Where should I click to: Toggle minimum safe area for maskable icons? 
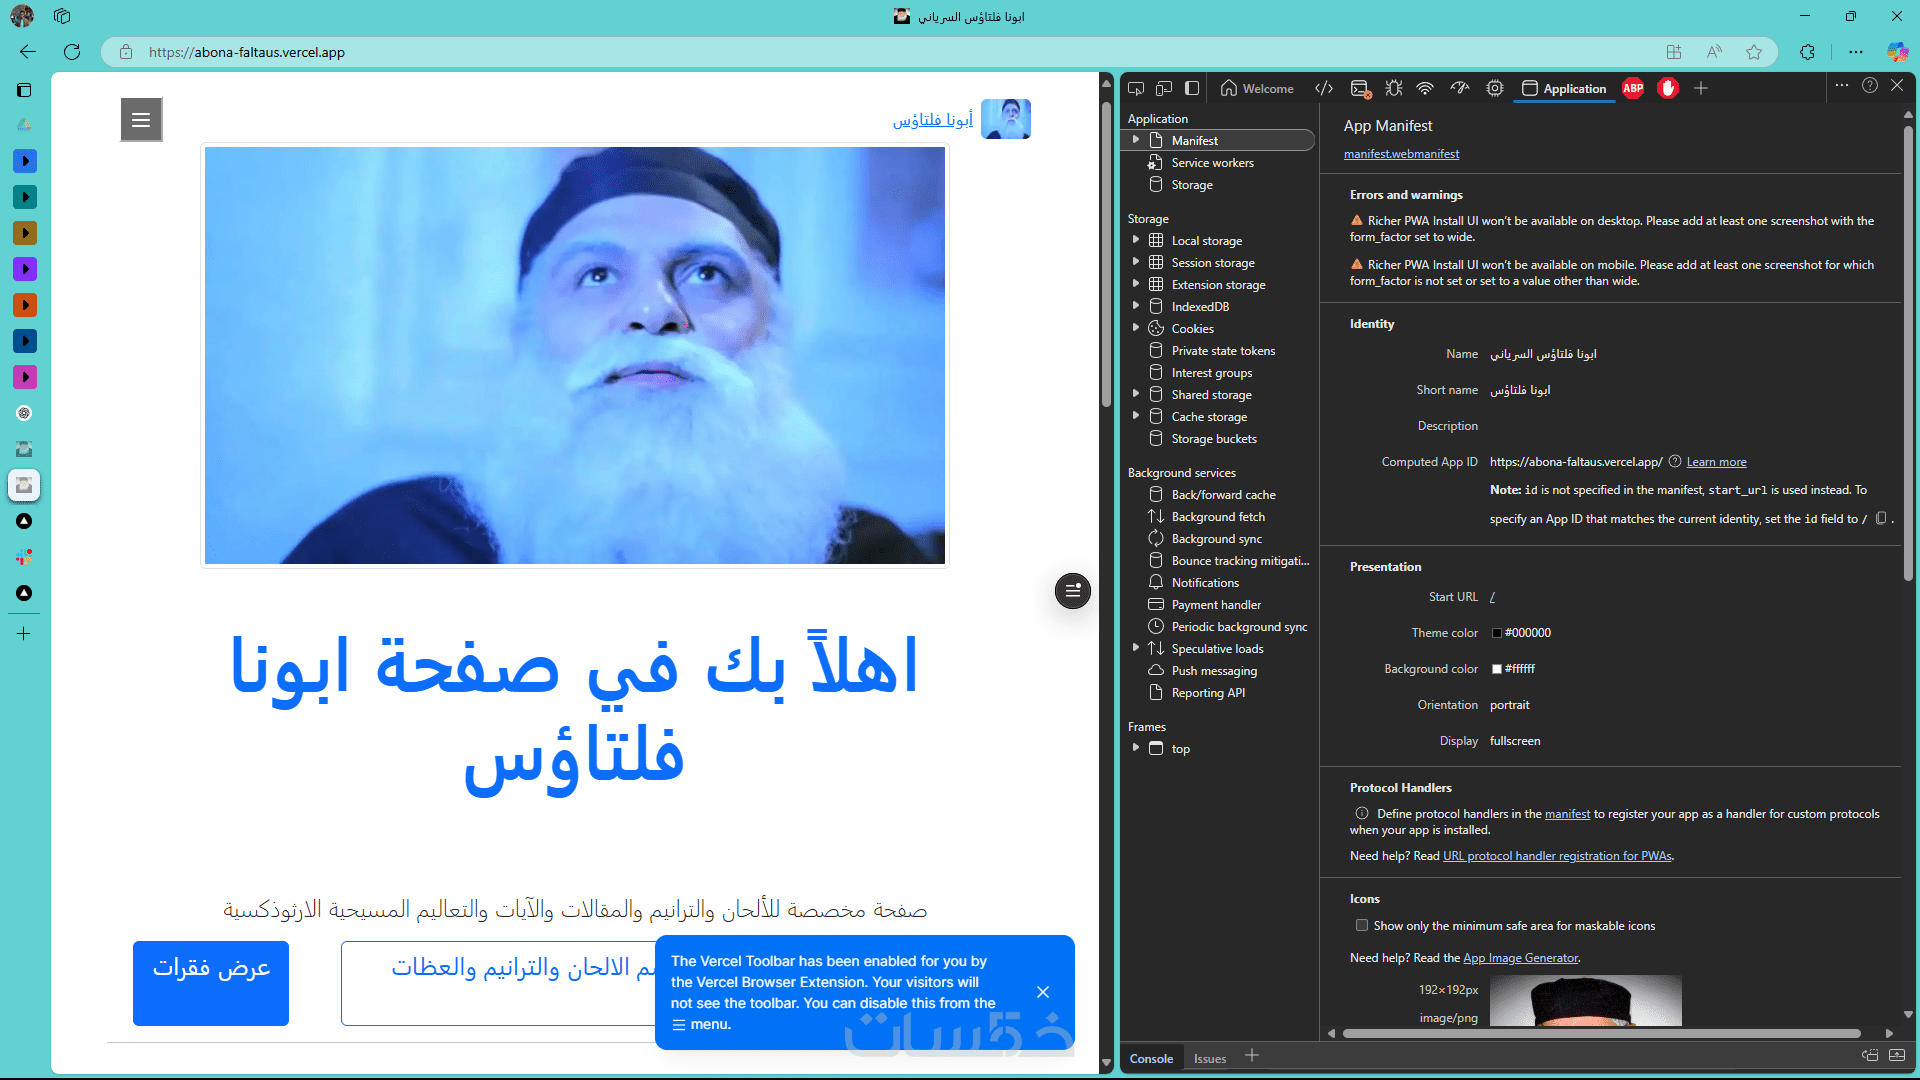(x=1361, y=926)
